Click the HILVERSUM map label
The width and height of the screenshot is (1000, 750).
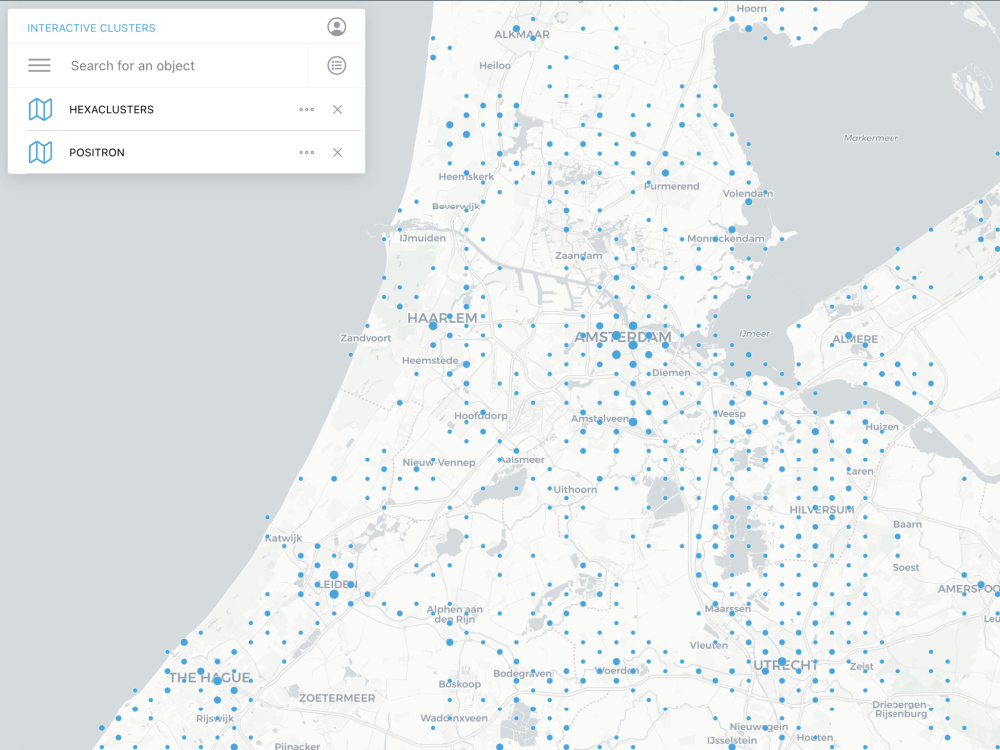pos(821,510)
